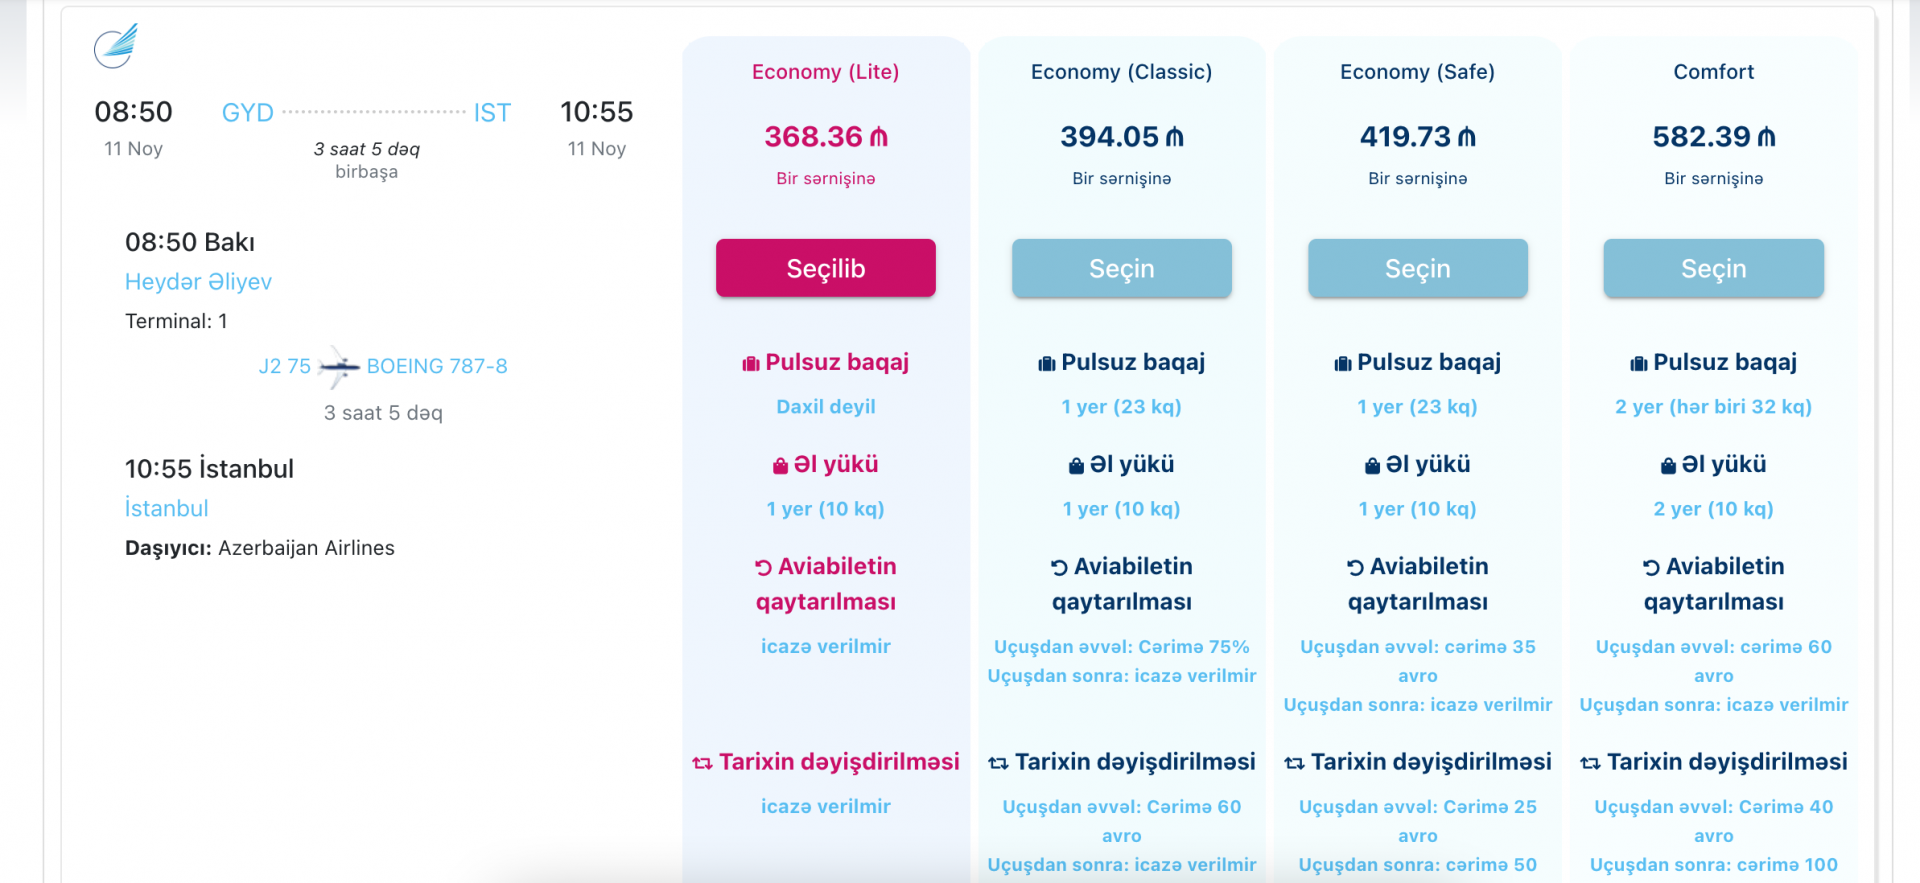Image resolution: width=1920 pixels, height=883 pixels.
Task: Choose Economy (Classic) with Seçin button
Action: pyautogui.click(x=1122, y=268)
